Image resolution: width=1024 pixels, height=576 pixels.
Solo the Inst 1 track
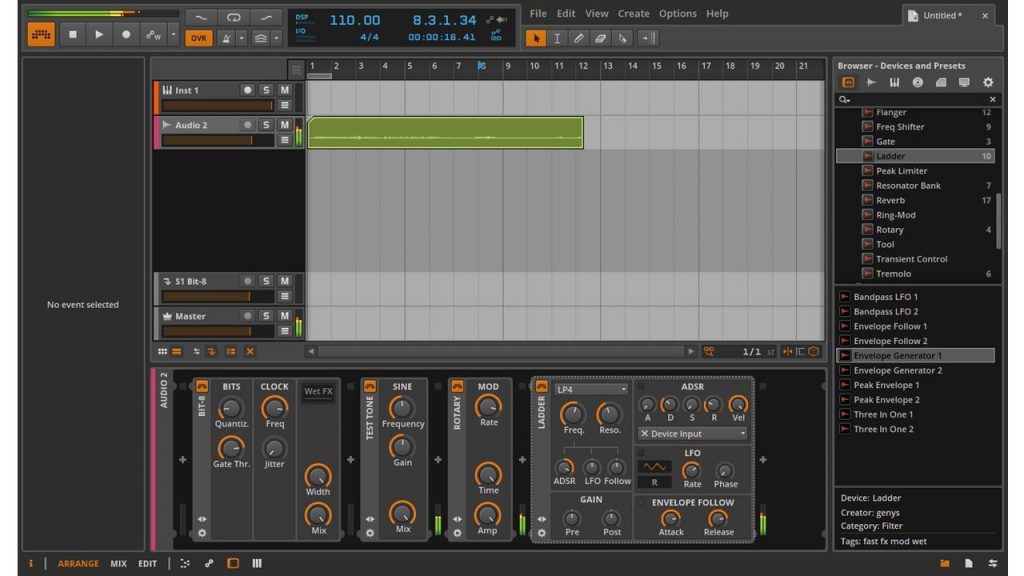266,90
